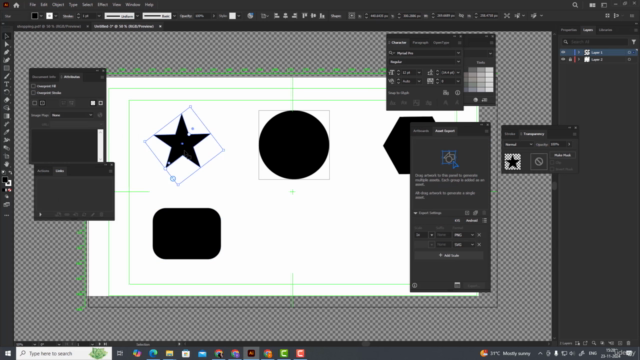Open Image Map dropdown in Attributes
640x360 pixels.
[x=72, y=115]
